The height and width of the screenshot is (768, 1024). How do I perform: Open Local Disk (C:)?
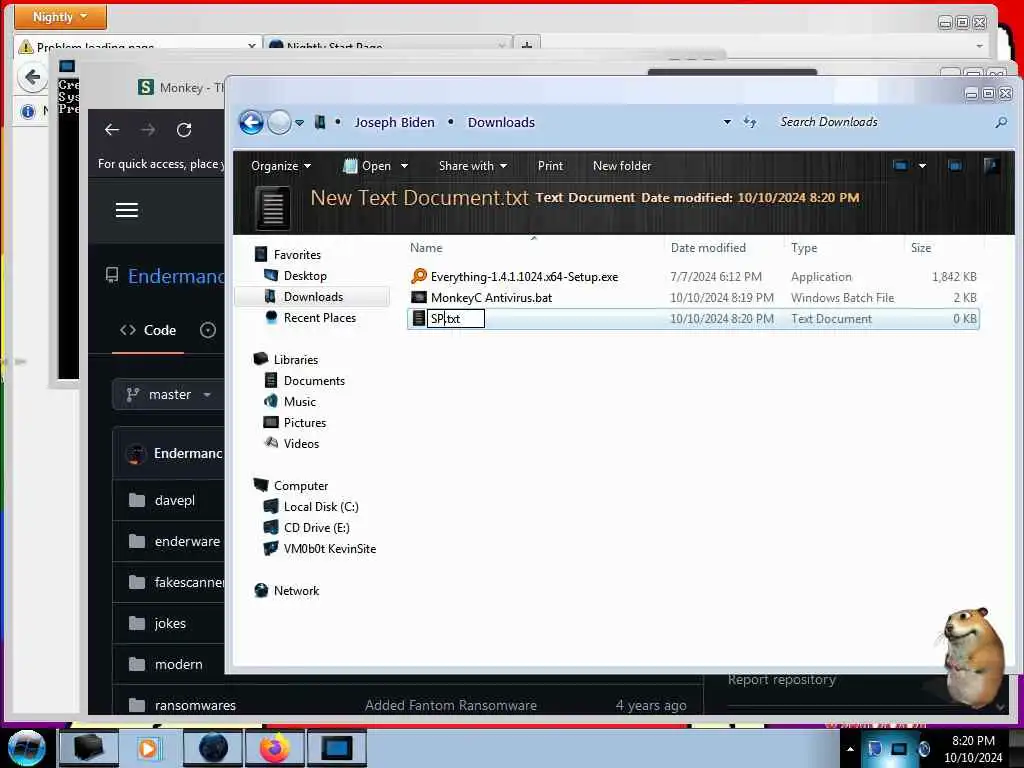pos(321,507)
